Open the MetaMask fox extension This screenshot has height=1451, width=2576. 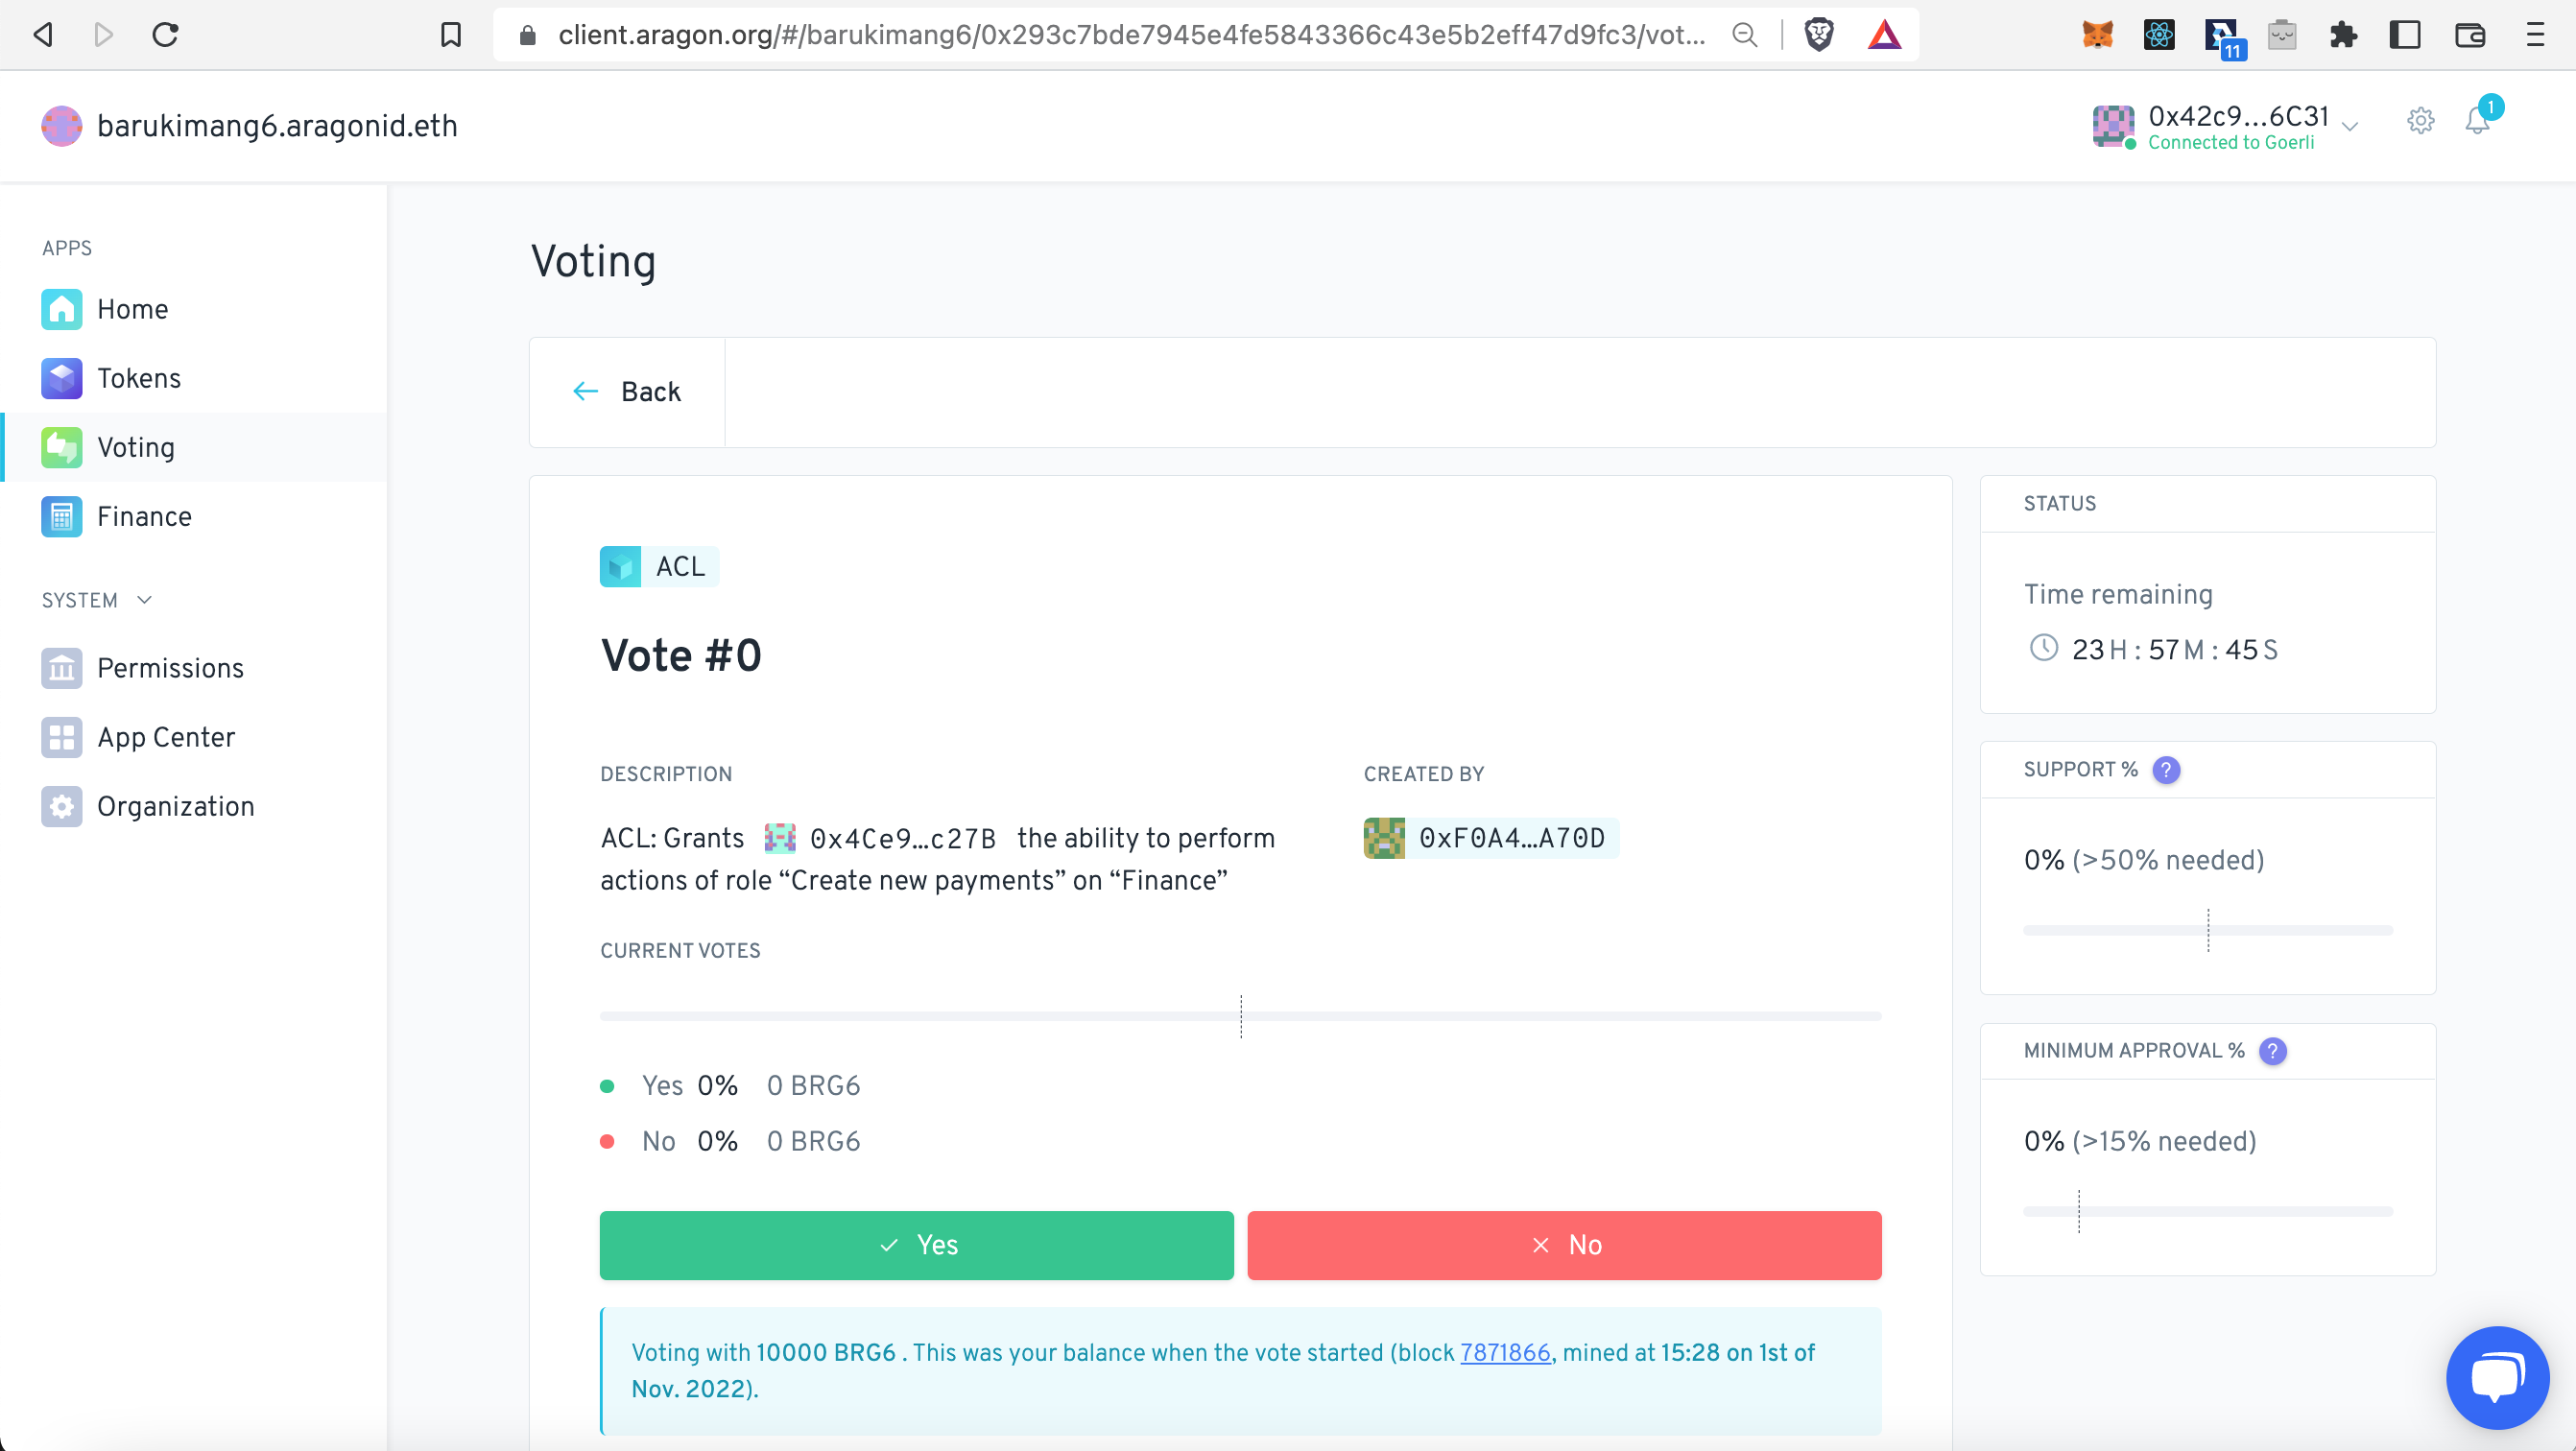tap(2097, 35)
